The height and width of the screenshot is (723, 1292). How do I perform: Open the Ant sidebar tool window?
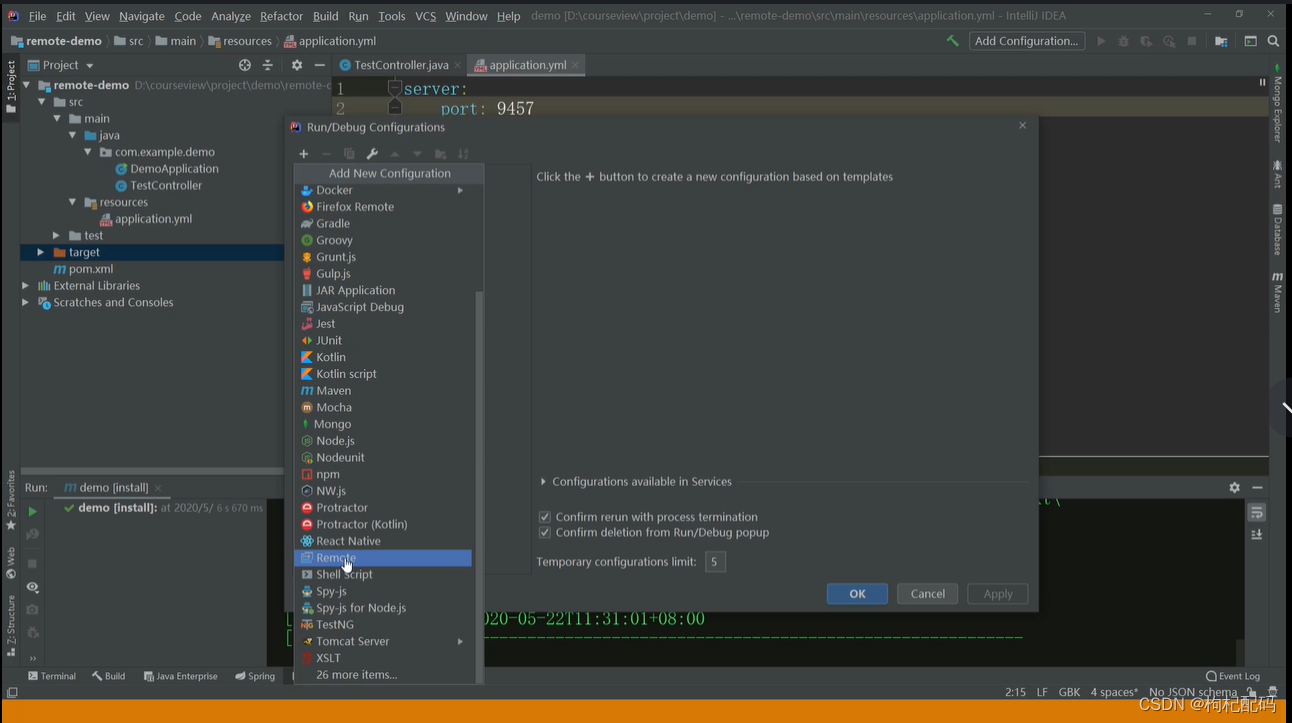click(1277, 174)
